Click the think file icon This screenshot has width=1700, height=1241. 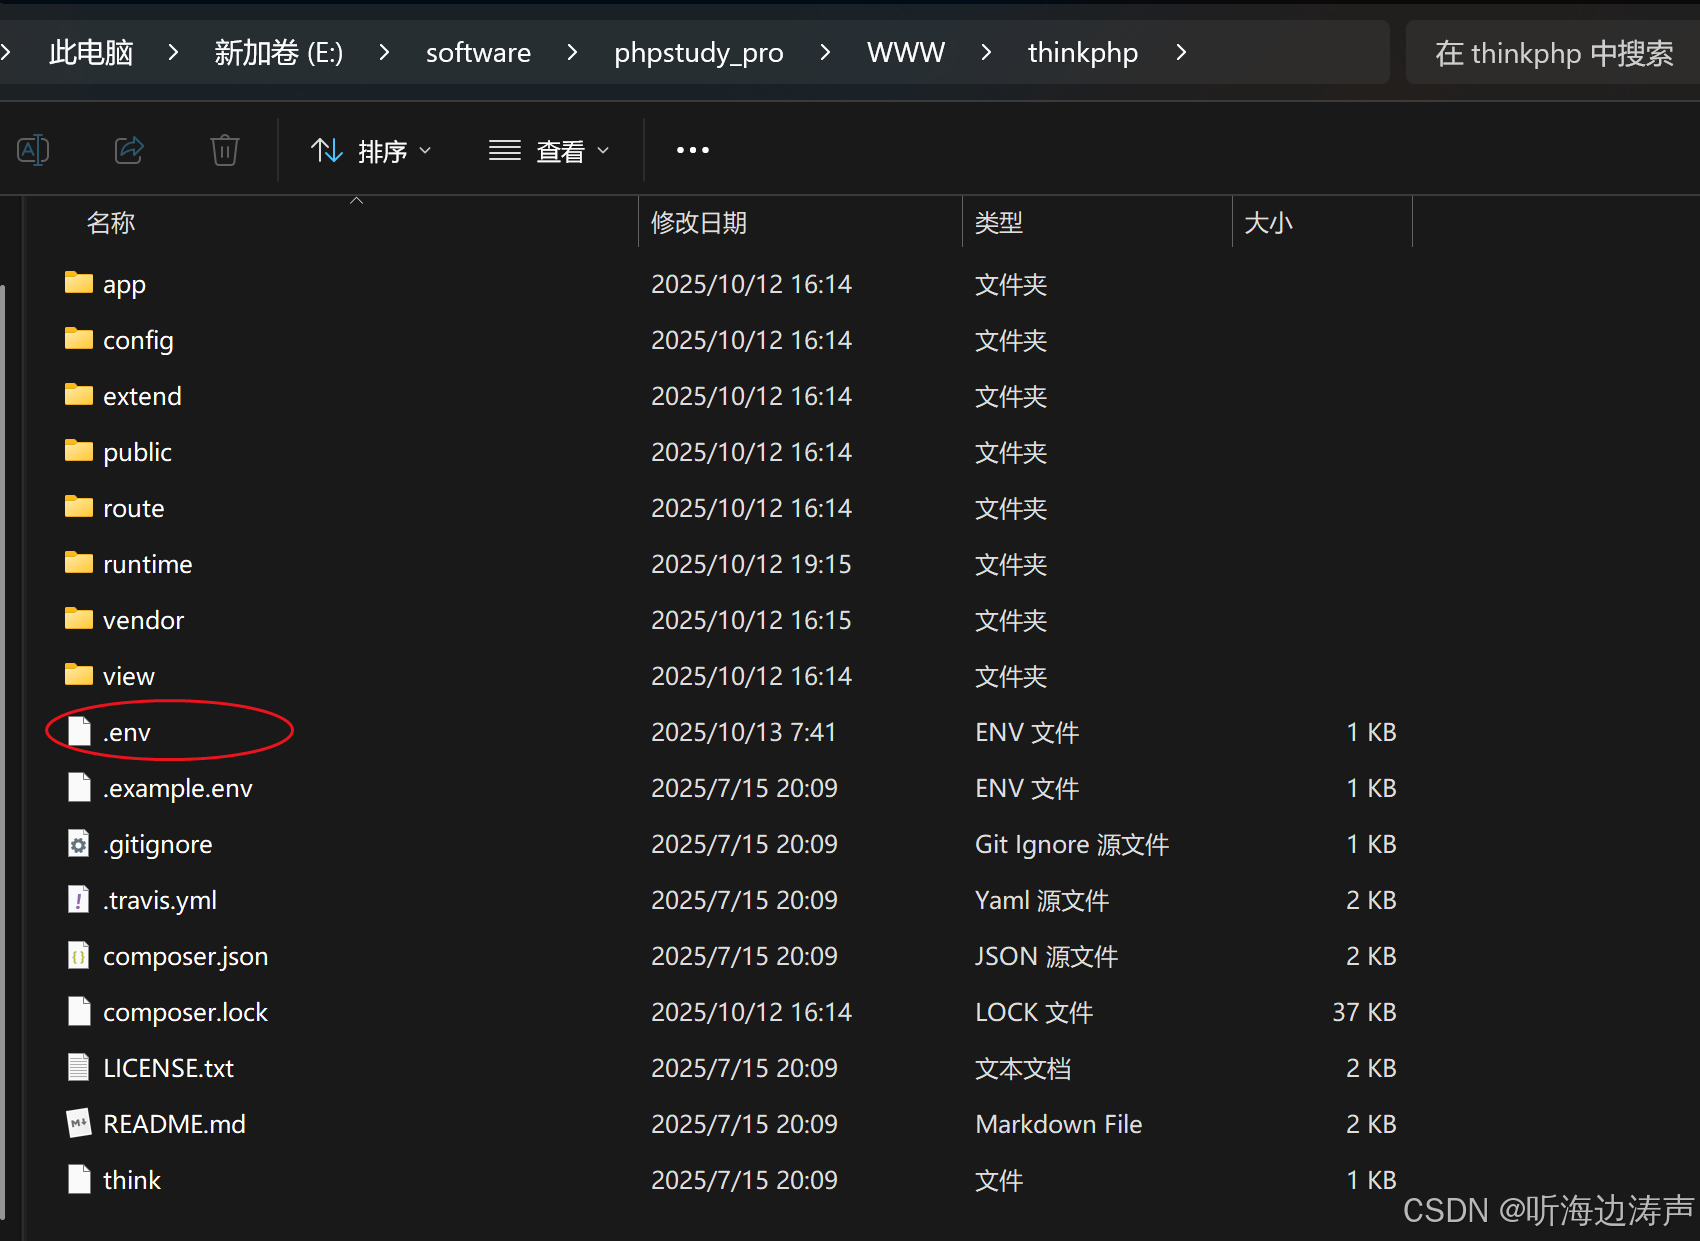click(79, 1179)
